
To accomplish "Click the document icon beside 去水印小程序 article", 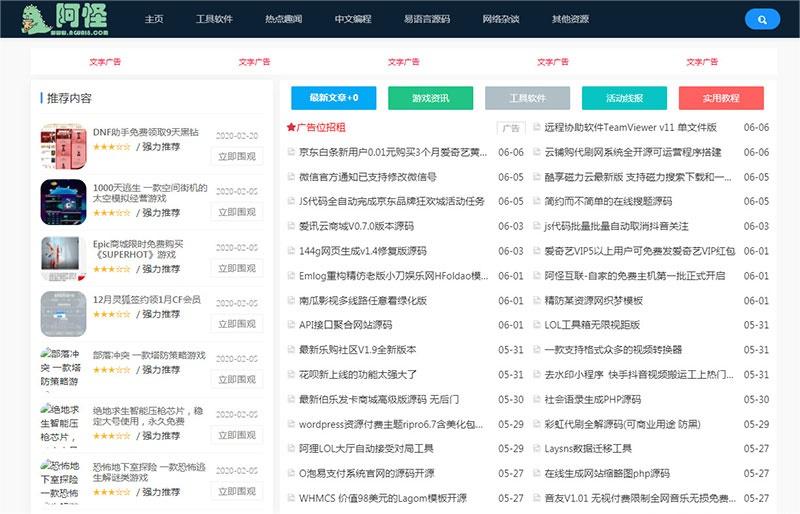I will (x=536, y=374).
